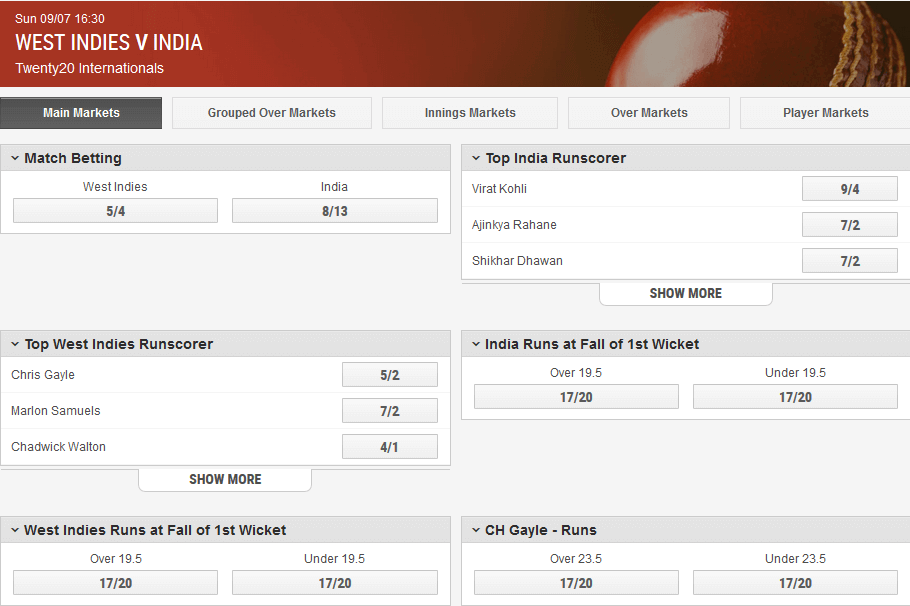Select Ajinkya Rahane 7/2 odds
This screenshot has width=910, height=606.
point(850,225)
